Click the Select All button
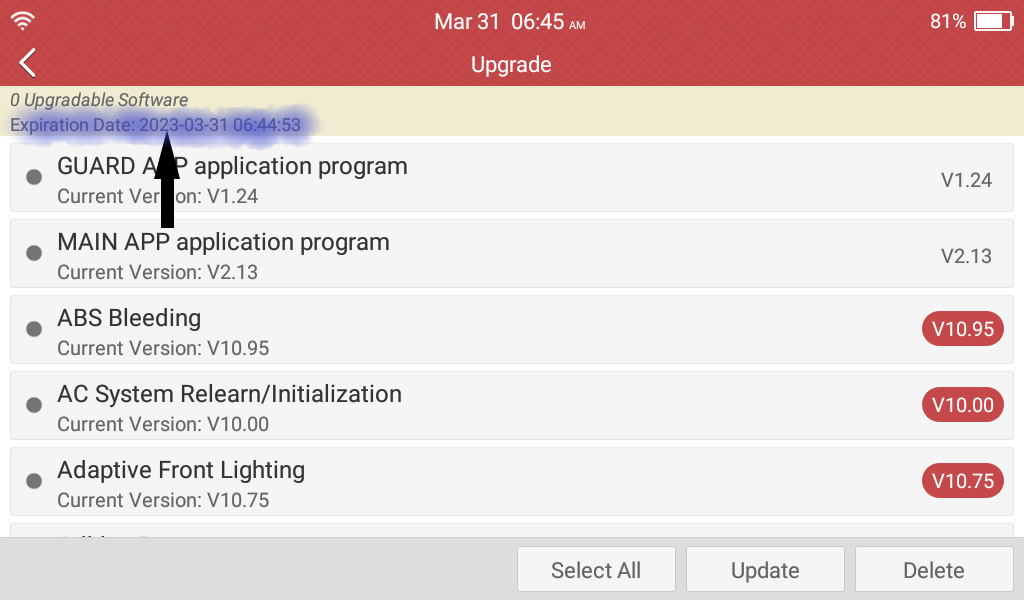 (596, 570)
